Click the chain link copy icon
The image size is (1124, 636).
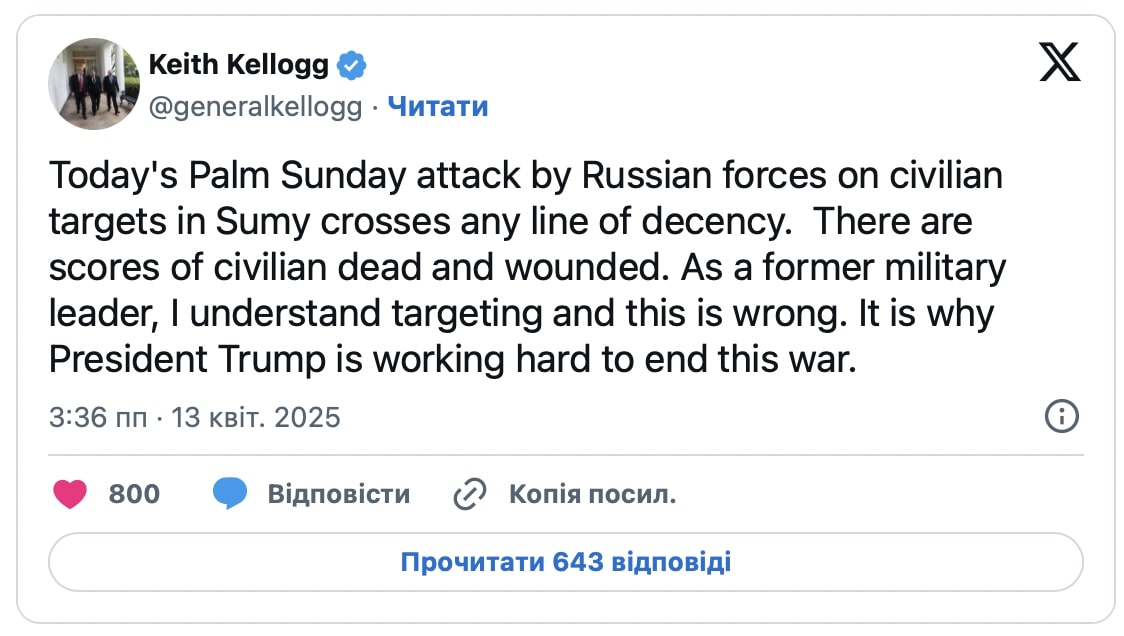pos(469,494)
